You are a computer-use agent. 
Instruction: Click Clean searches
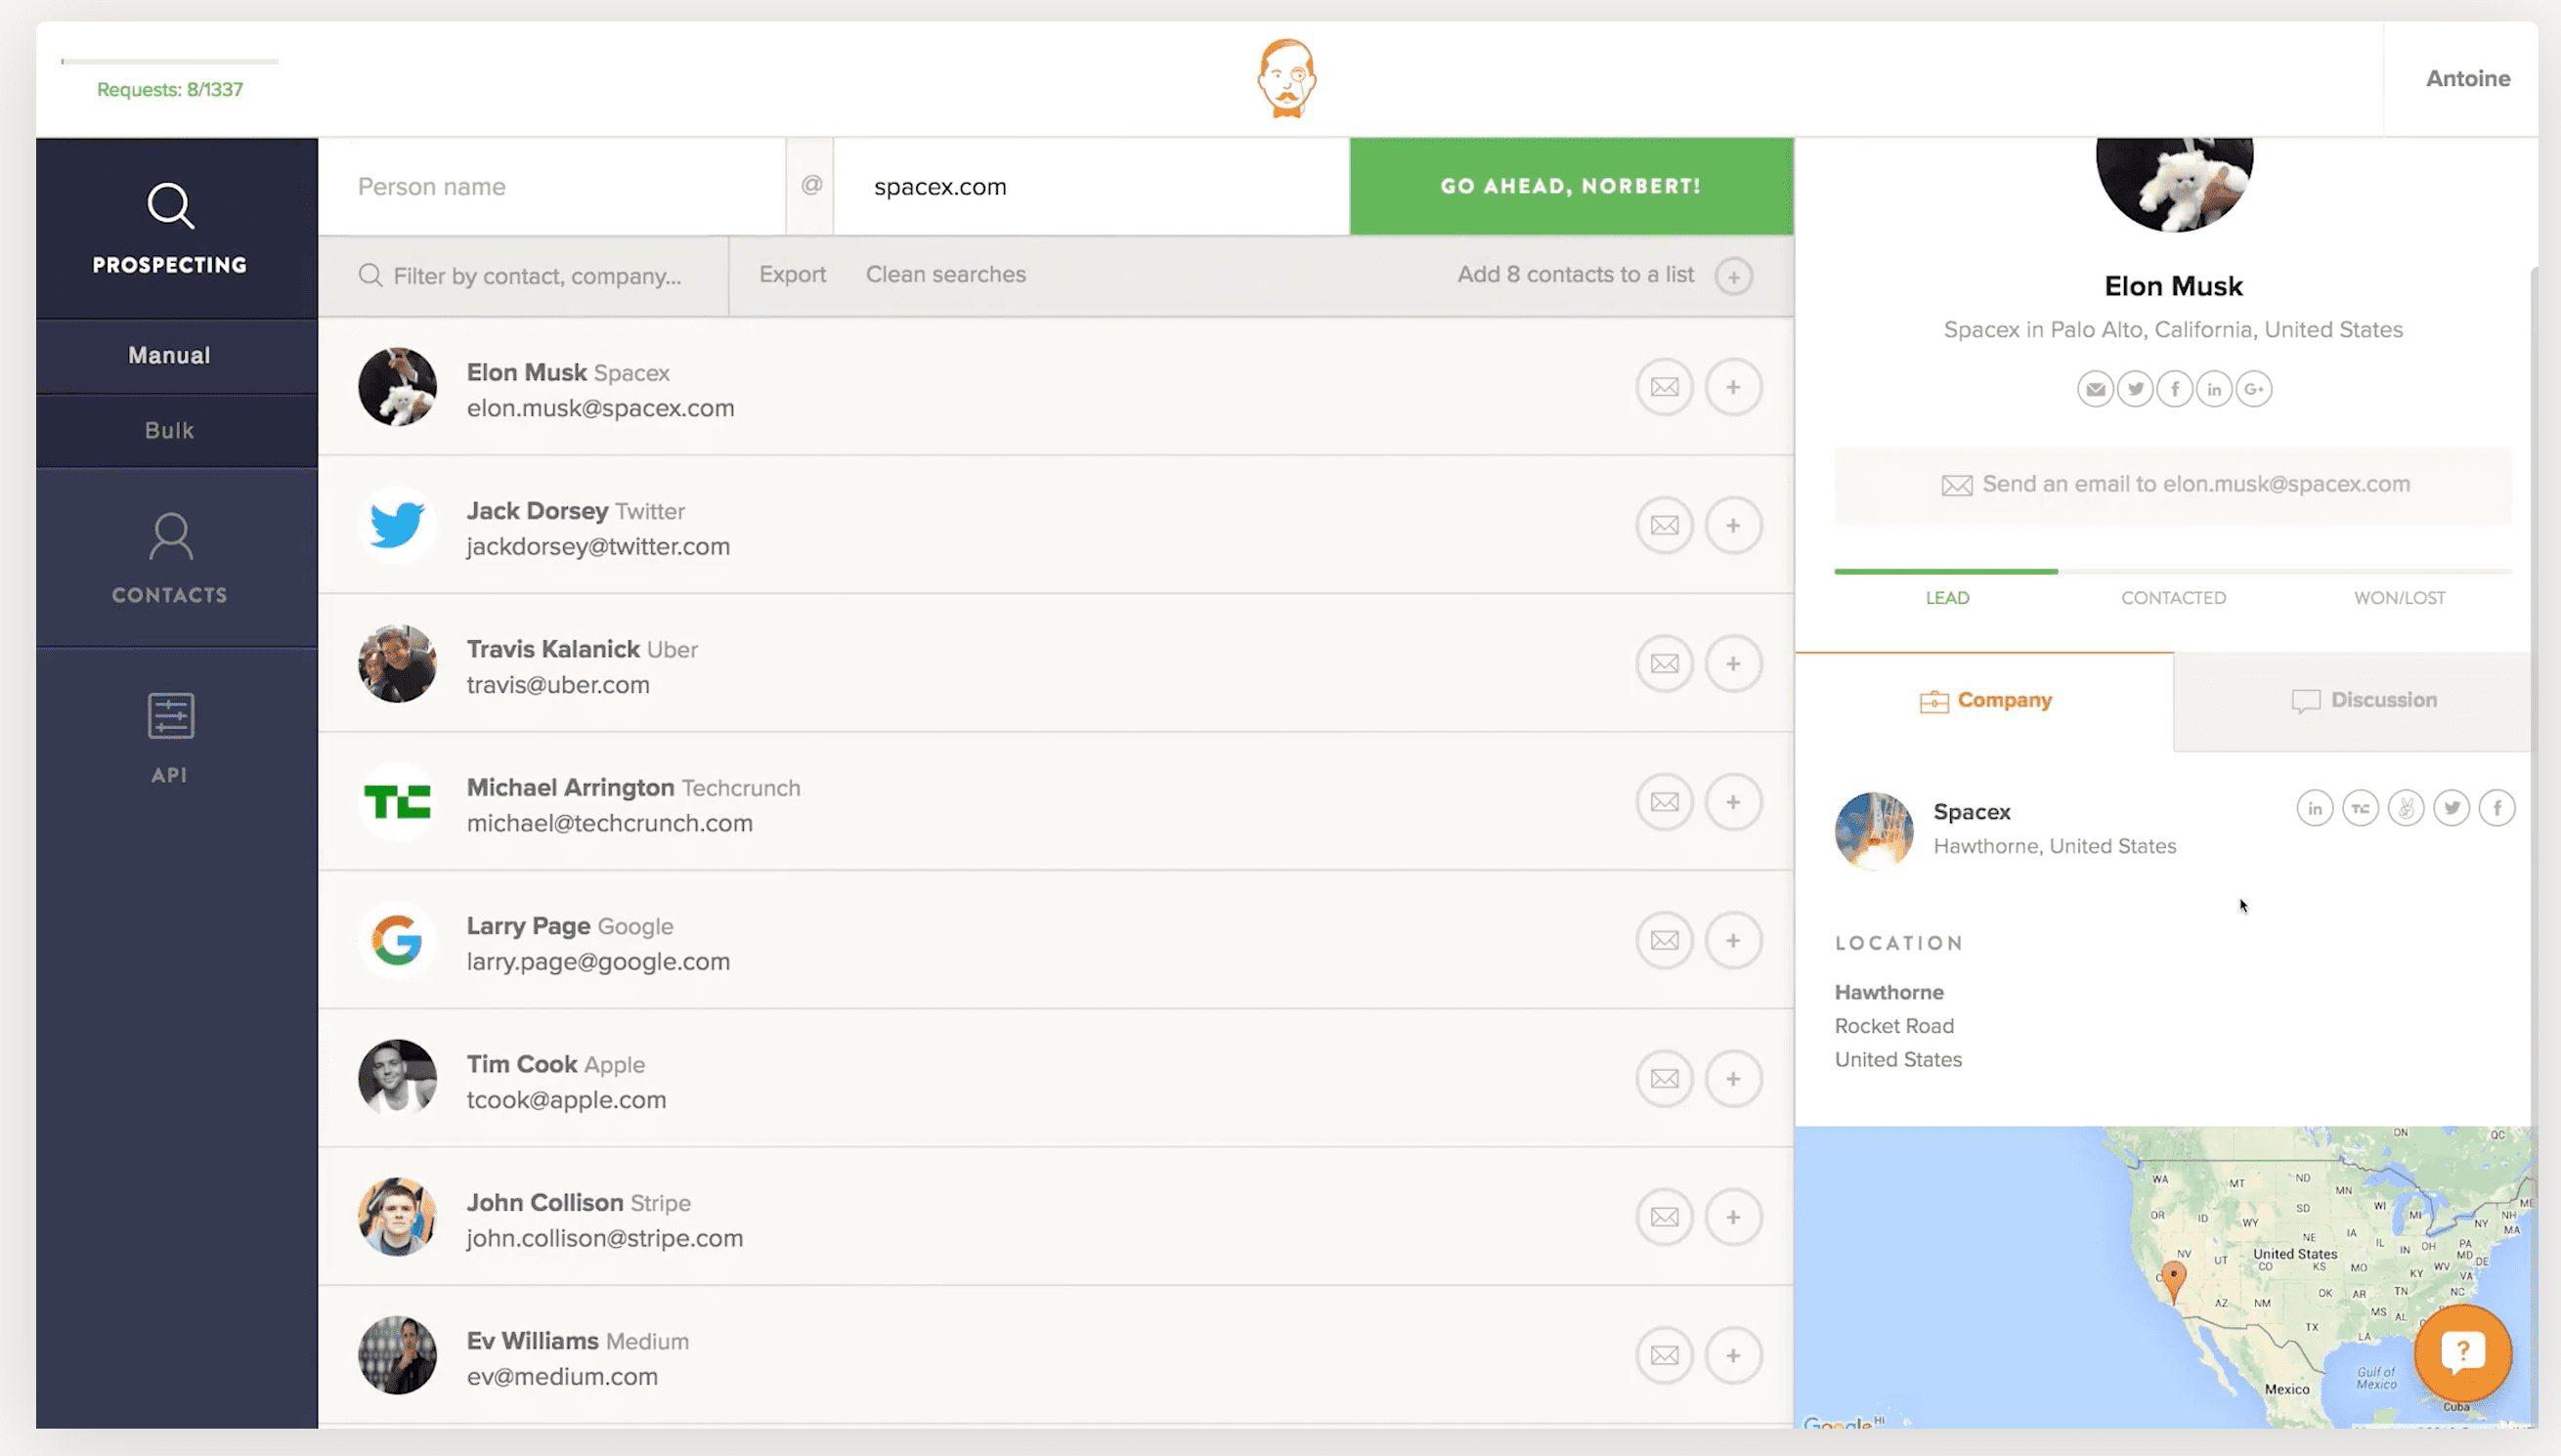coord(945,275)
